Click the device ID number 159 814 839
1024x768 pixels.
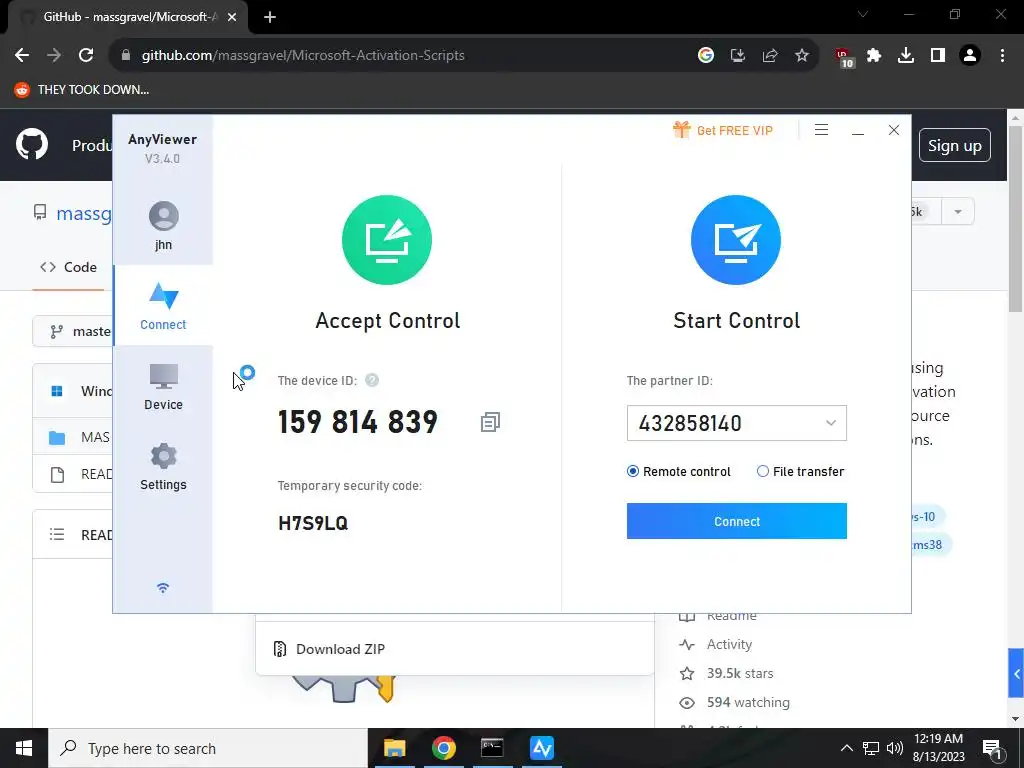pyautogui.click(x=358, y=422)
